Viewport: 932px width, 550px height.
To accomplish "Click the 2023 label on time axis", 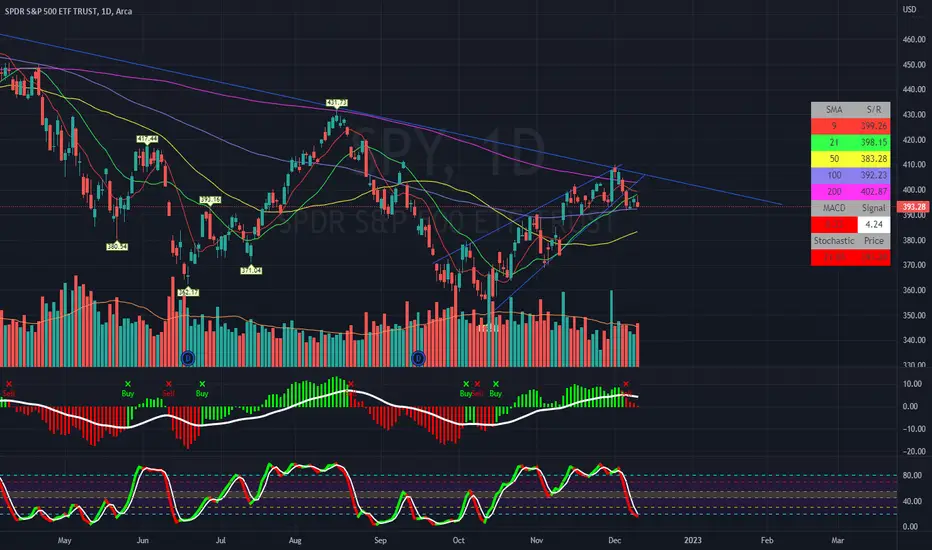I will pyautogui.click(x=692, y=540).
